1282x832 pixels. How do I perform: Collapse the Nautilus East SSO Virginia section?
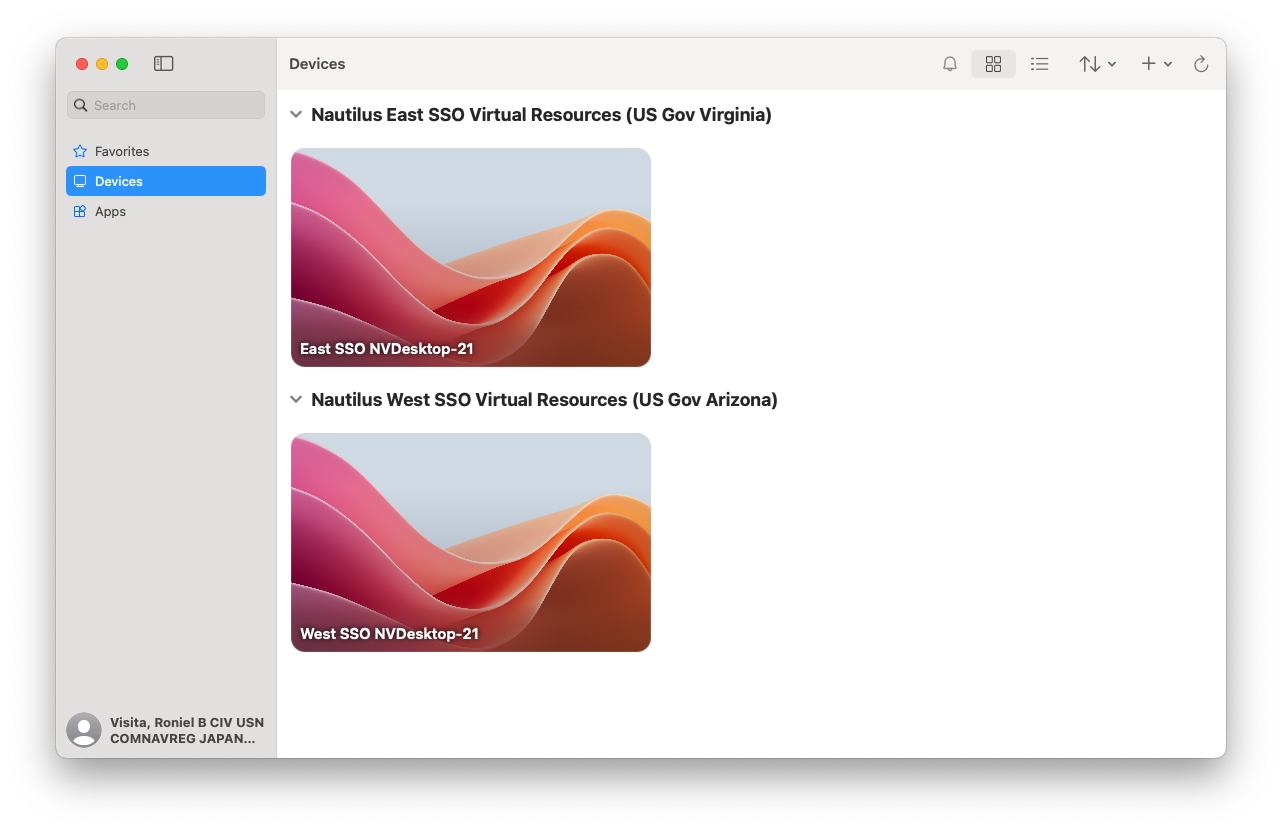point(296,114)
